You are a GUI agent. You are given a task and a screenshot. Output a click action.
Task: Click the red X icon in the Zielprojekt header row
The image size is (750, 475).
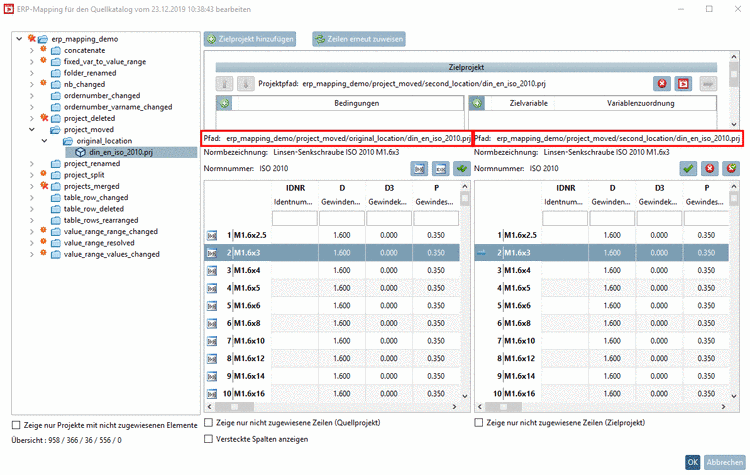point(662,84)
